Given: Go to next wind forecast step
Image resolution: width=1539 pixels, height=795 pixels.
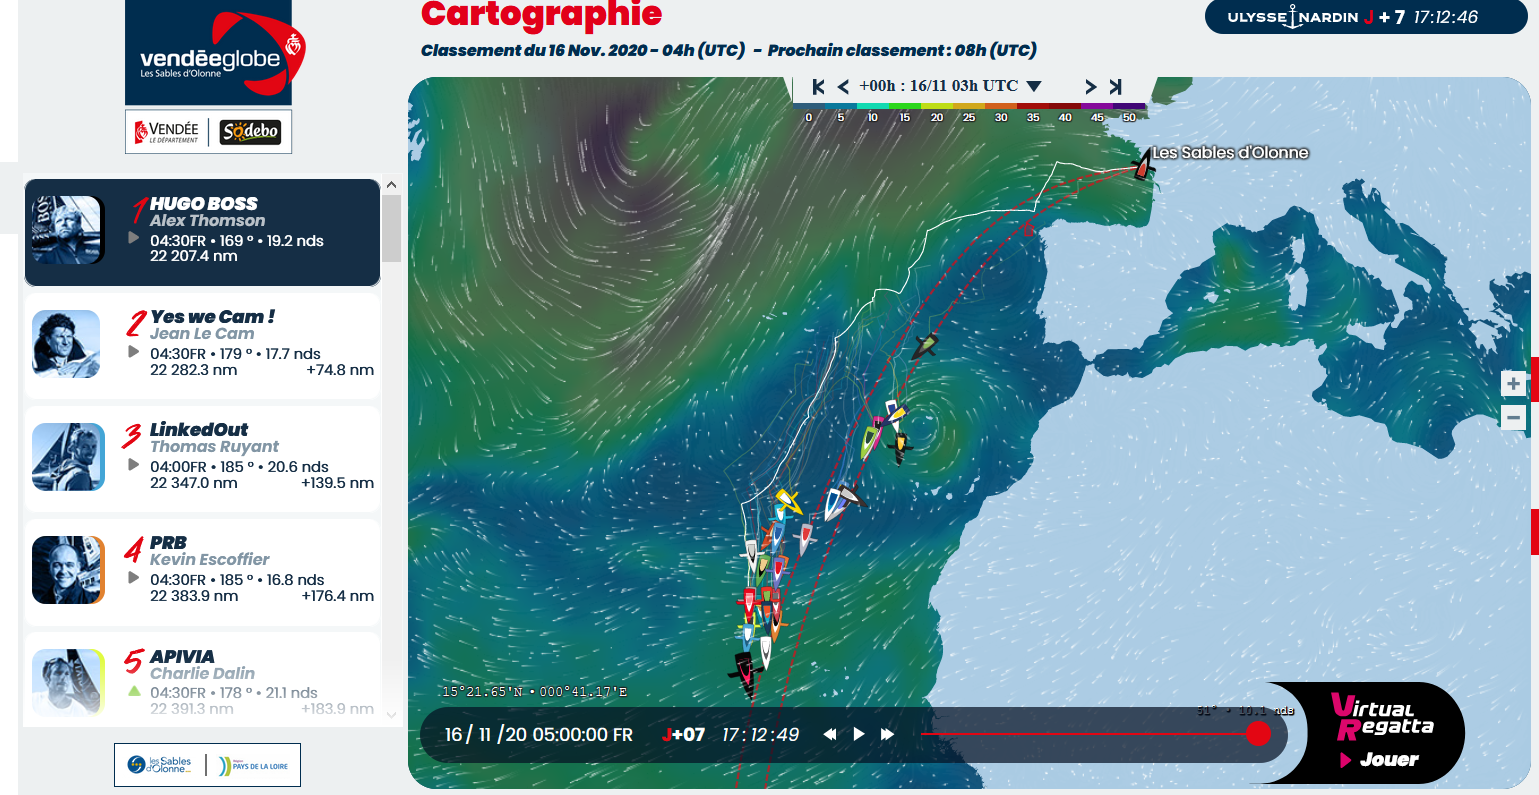Looking at the screenshot, I should coord(1090,87).
